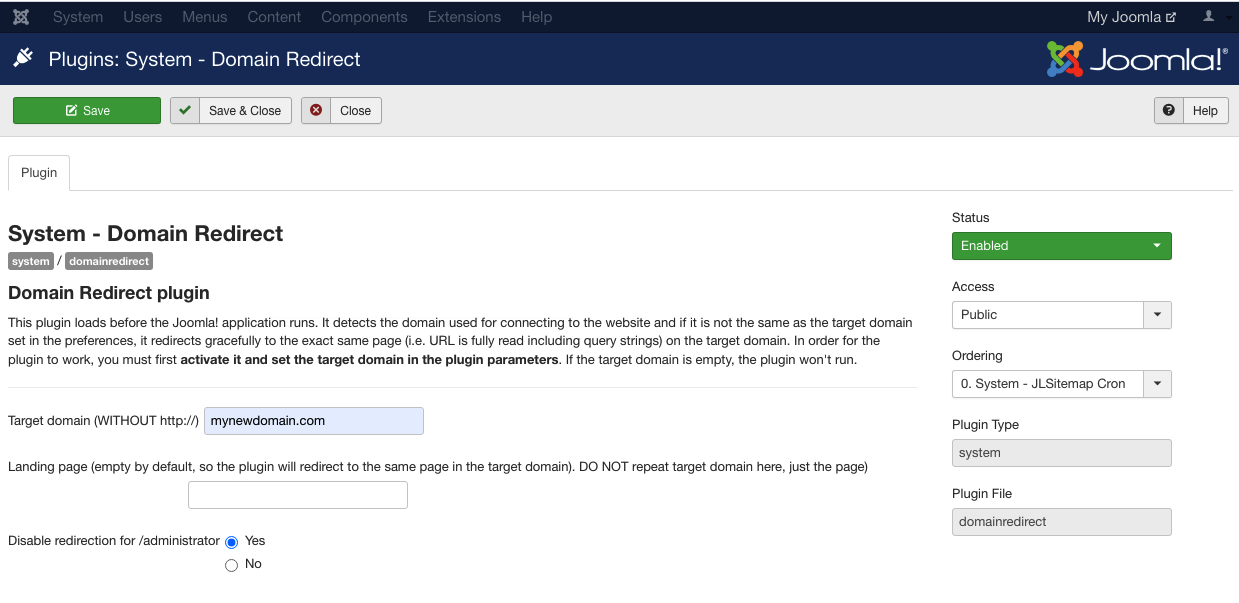Open the My Joomla site link
The image size is (1239, 603).
1131,17
